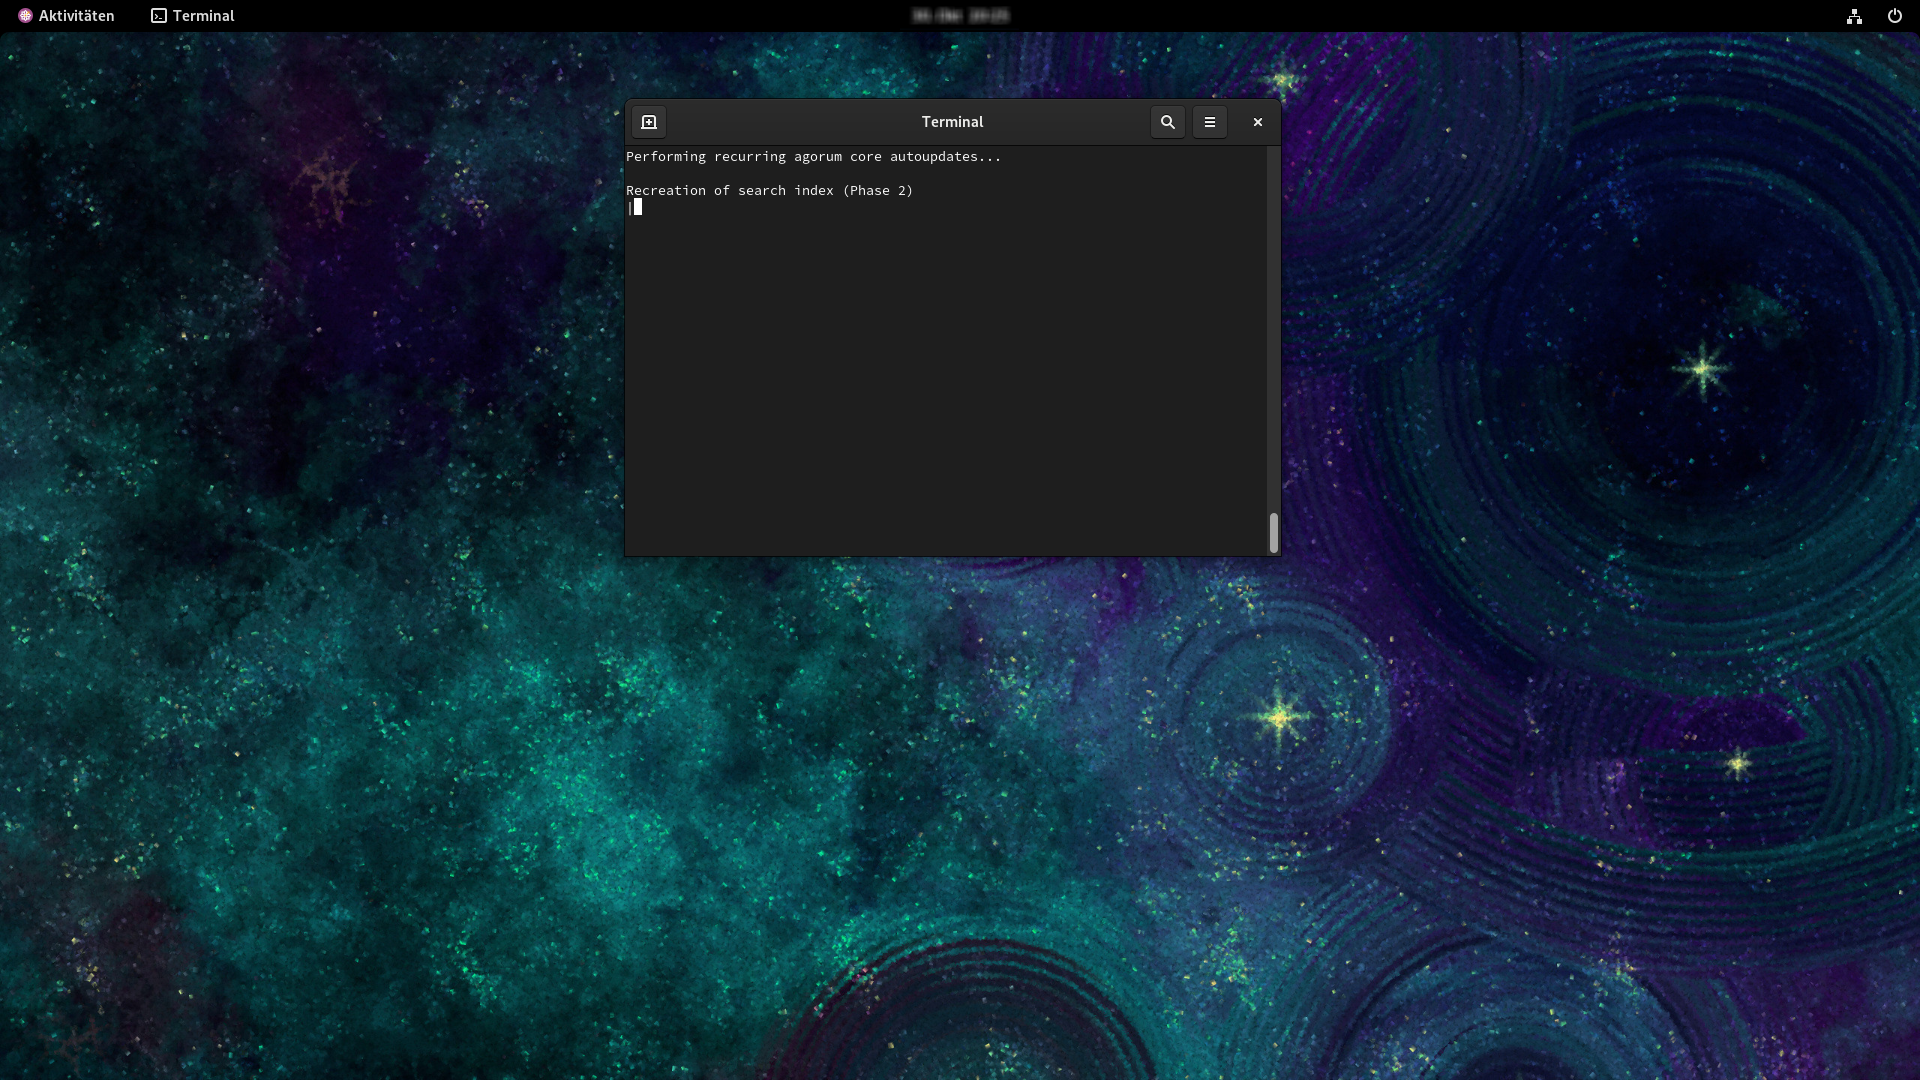This screenshot has width=1920, height=1080.
Task: Open the Terminal hamburger menu
Action: (x=1209, y=122)
